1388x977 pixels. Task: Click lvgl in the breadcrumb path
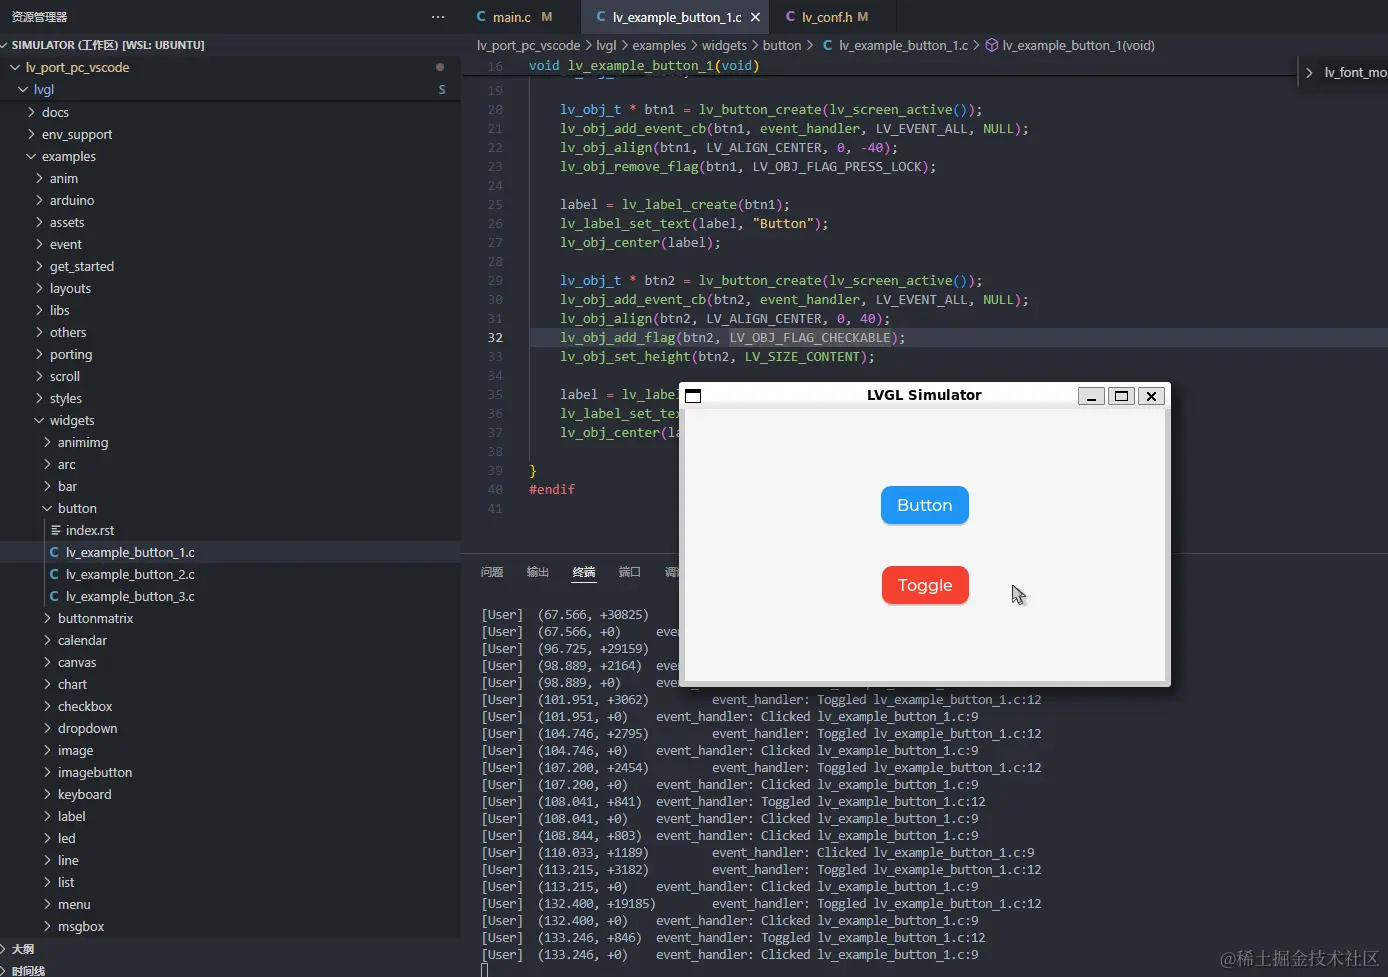pos(606,45)
